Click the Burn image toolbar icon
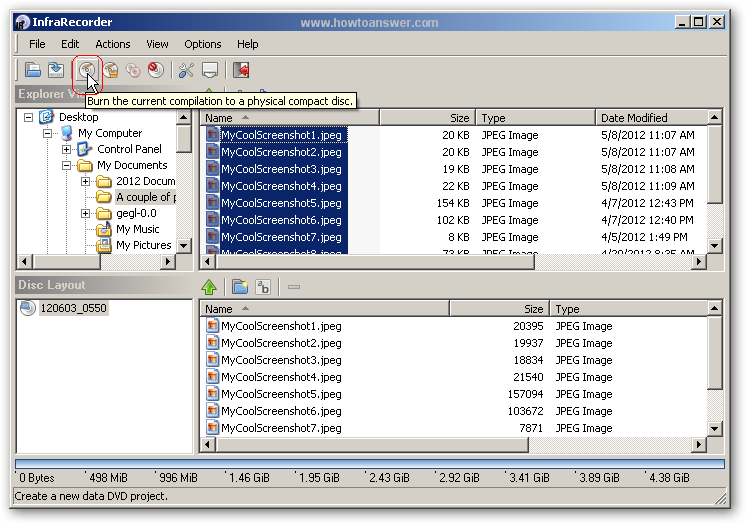Screen dimensions: 746x524 coord(110,70)
